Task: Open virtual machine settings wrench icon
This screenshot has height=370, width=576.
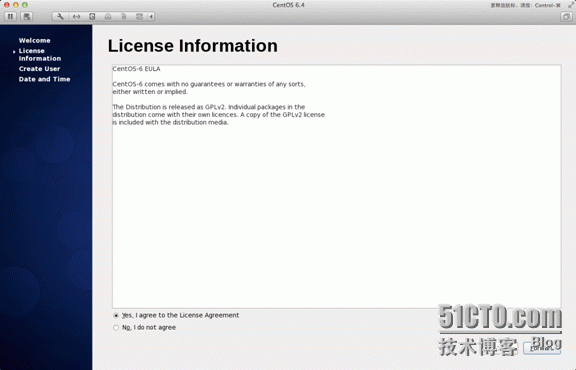Action: point(60,17)
